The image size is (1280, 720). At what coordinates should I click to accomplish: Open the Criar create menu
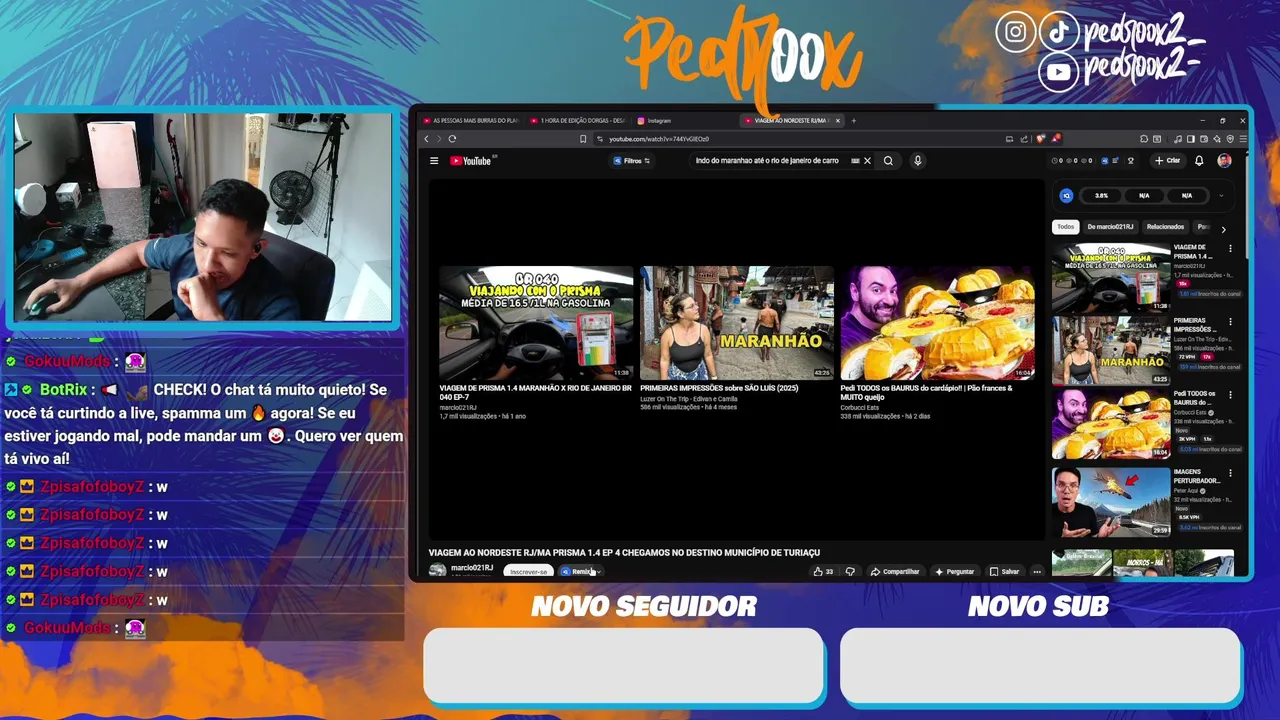(x=1167, y=161)
